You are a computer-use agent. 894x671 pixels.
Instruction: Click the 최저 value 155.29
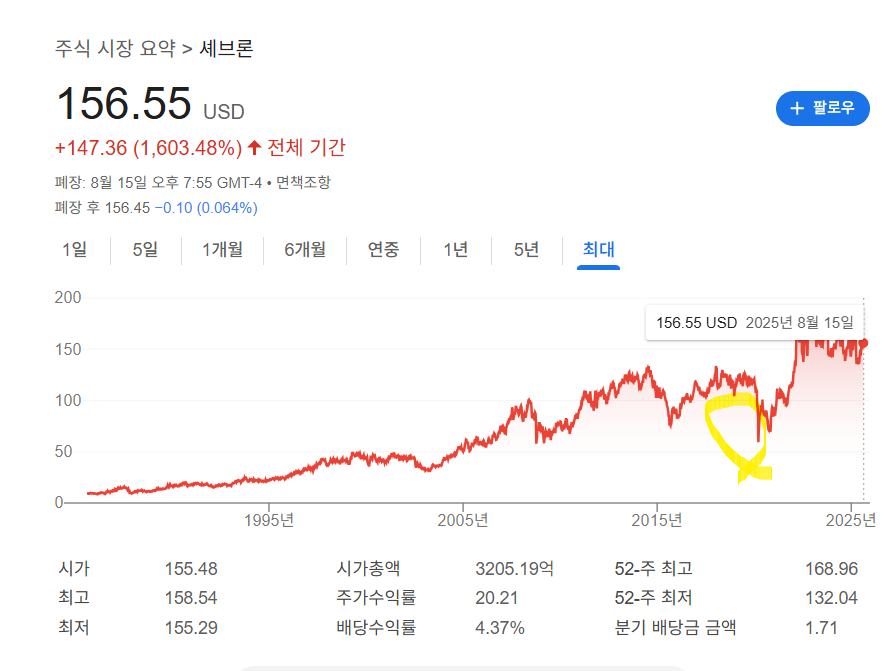click(191, 628)
